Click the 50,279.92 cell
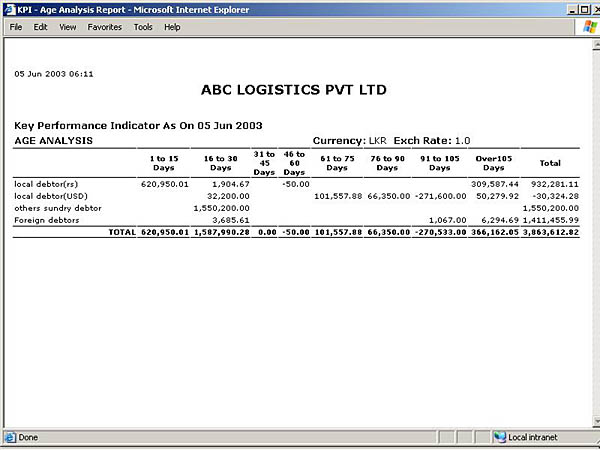Image resolution: width=600 pixels, height=450 pixels. click(497, 196)
